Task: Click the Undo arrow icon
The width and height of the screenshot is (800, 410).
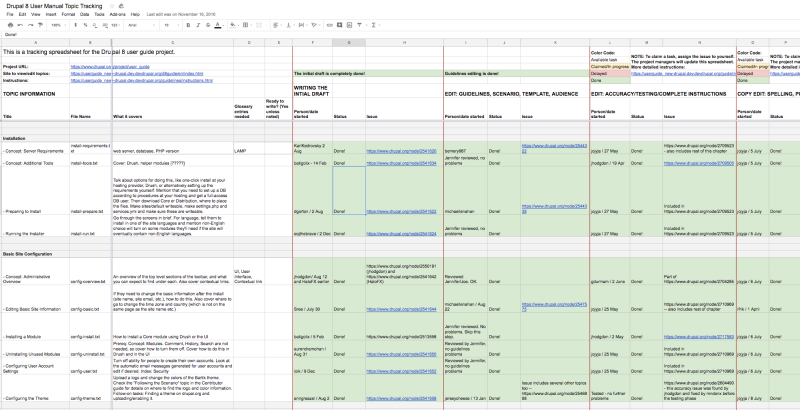Action: tap(20, 25)
